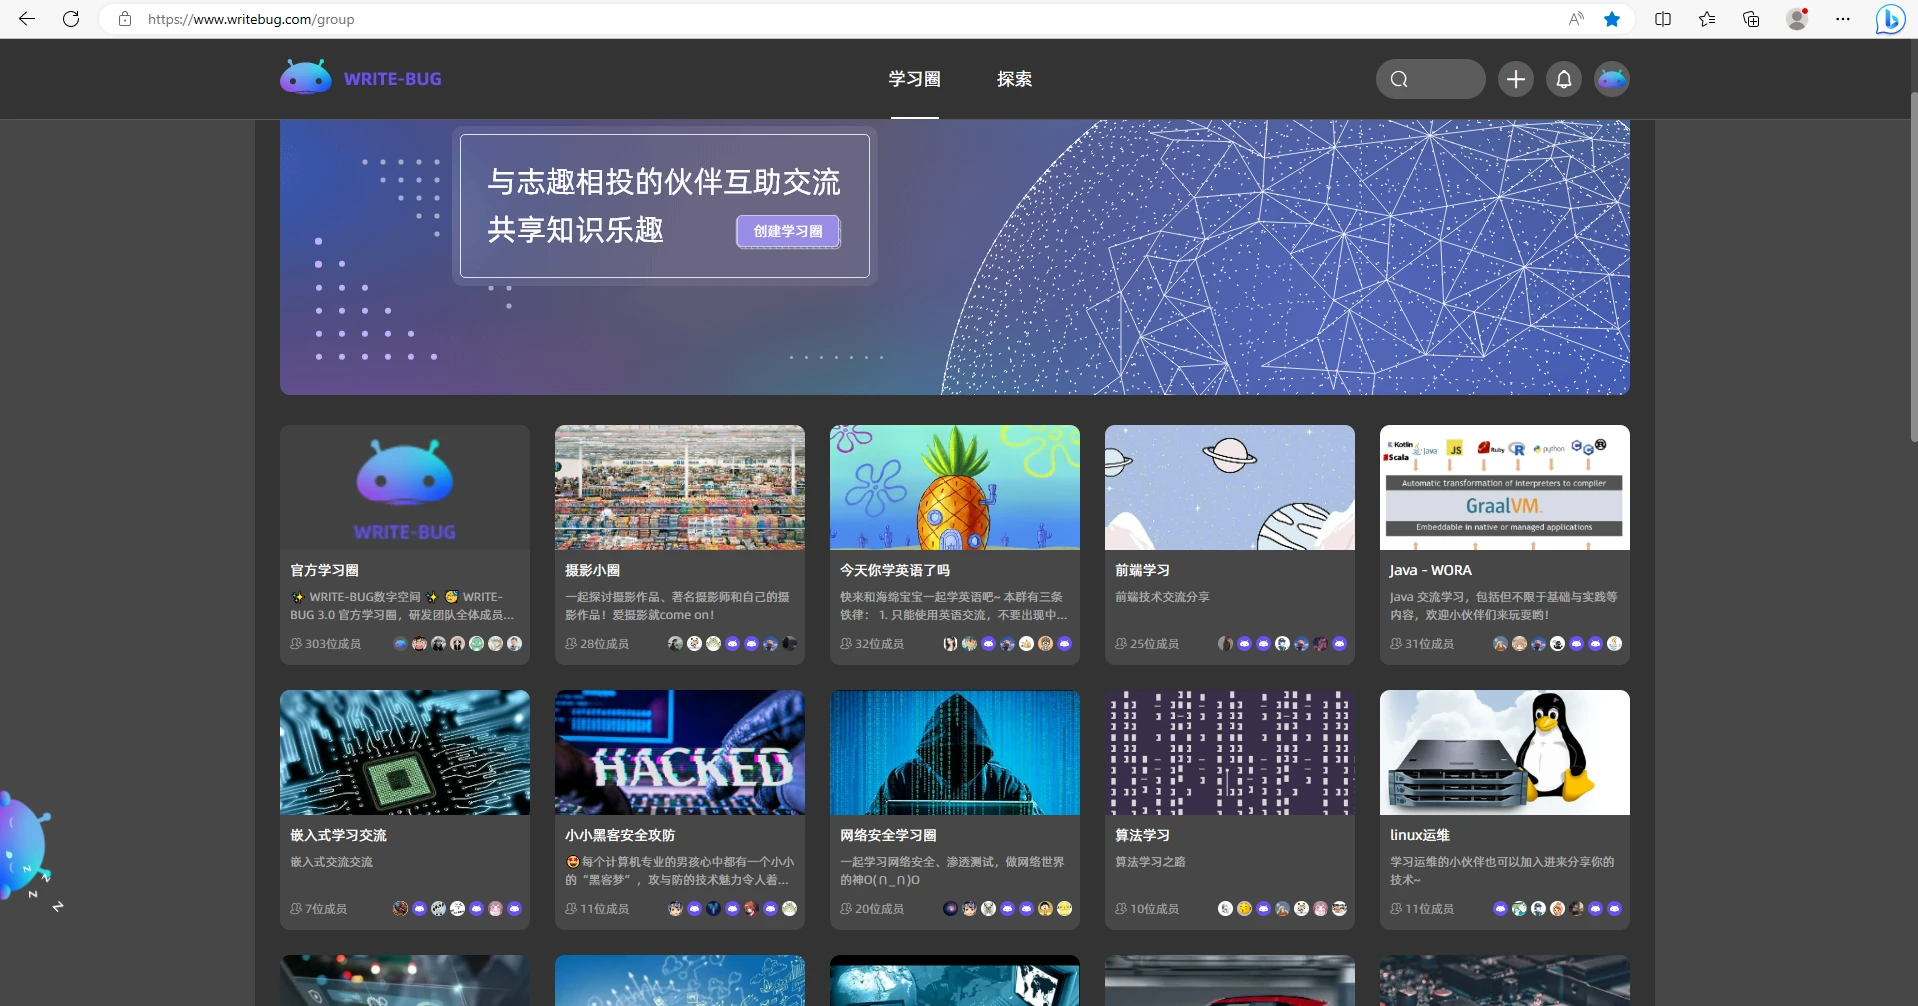
Task: Click the 小小黑客安全攻防 title text
Action: pos(620,835)
